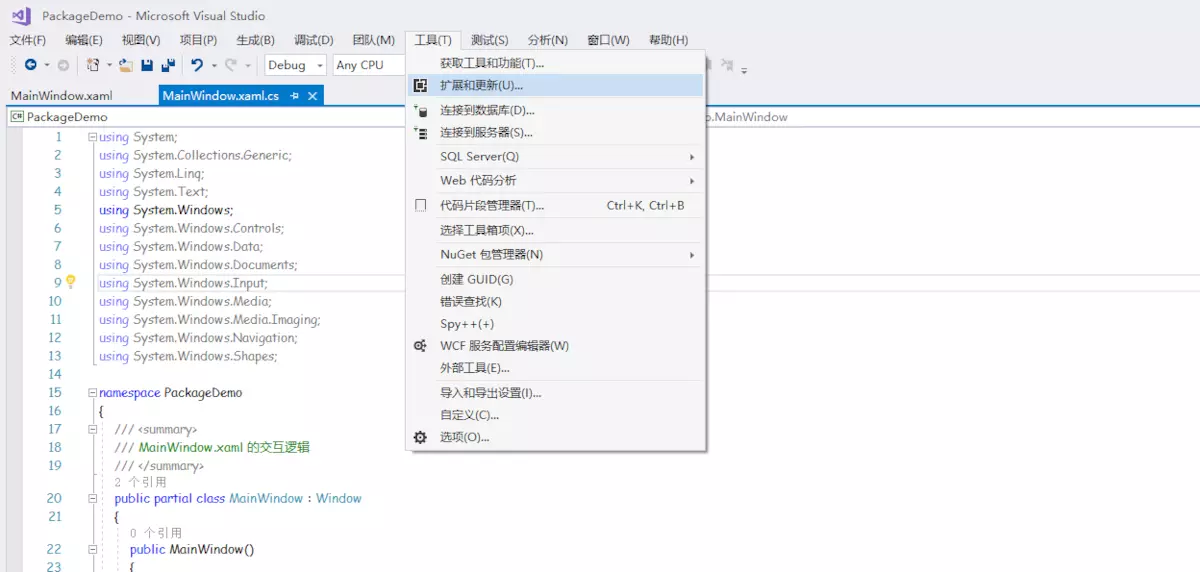This screenshot has height=572, width=1200.
Task: Click the WCF service editor gear icon
Action: (x=421, y=346)
